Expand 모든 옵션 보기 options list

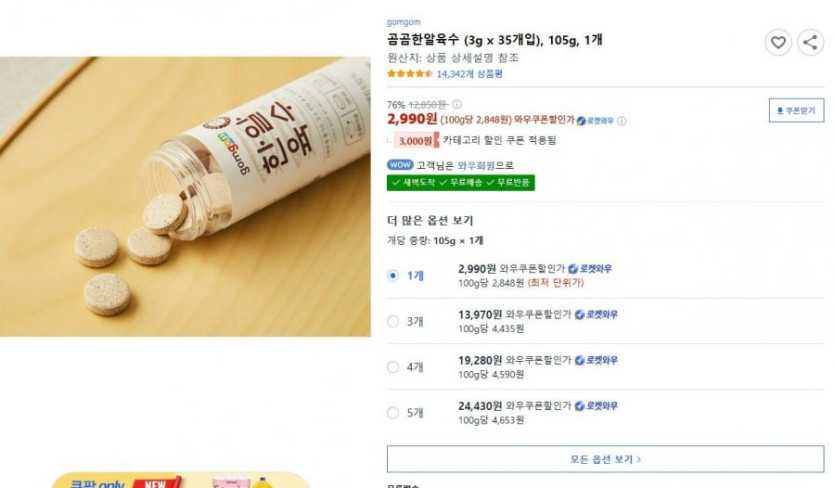pos(605,459)
